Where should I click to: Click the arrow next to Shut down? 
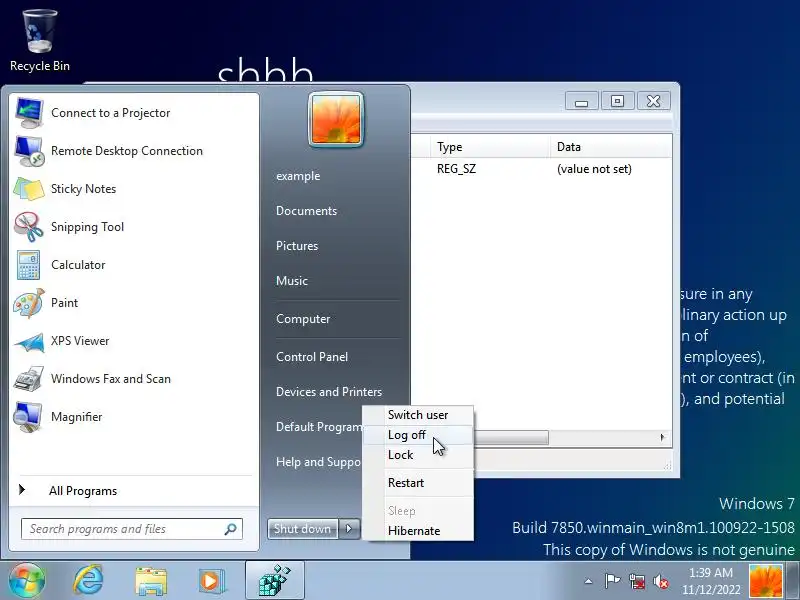point(349,529)
